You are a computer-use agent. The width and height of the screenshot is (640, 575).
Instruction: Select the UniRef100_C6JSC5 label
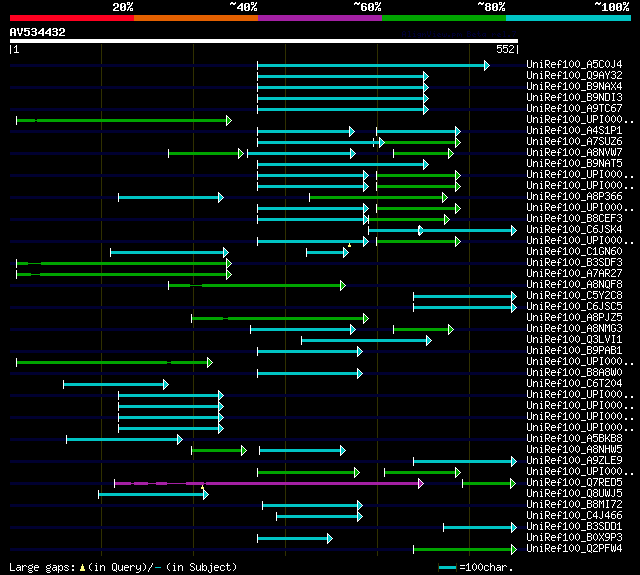point(574,307)
